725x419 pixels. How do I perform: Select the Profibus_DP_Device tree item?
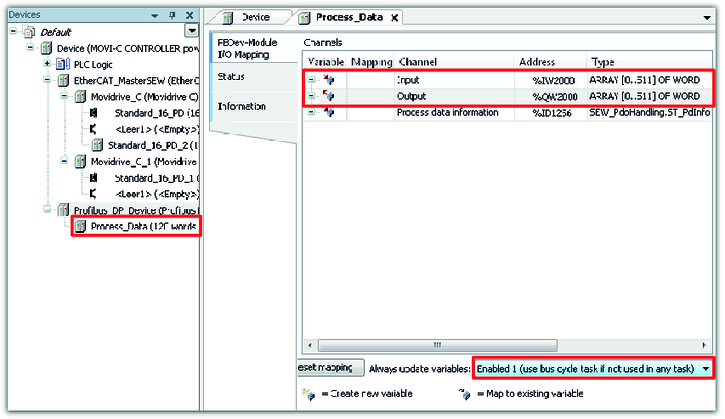tap(110, 210)
